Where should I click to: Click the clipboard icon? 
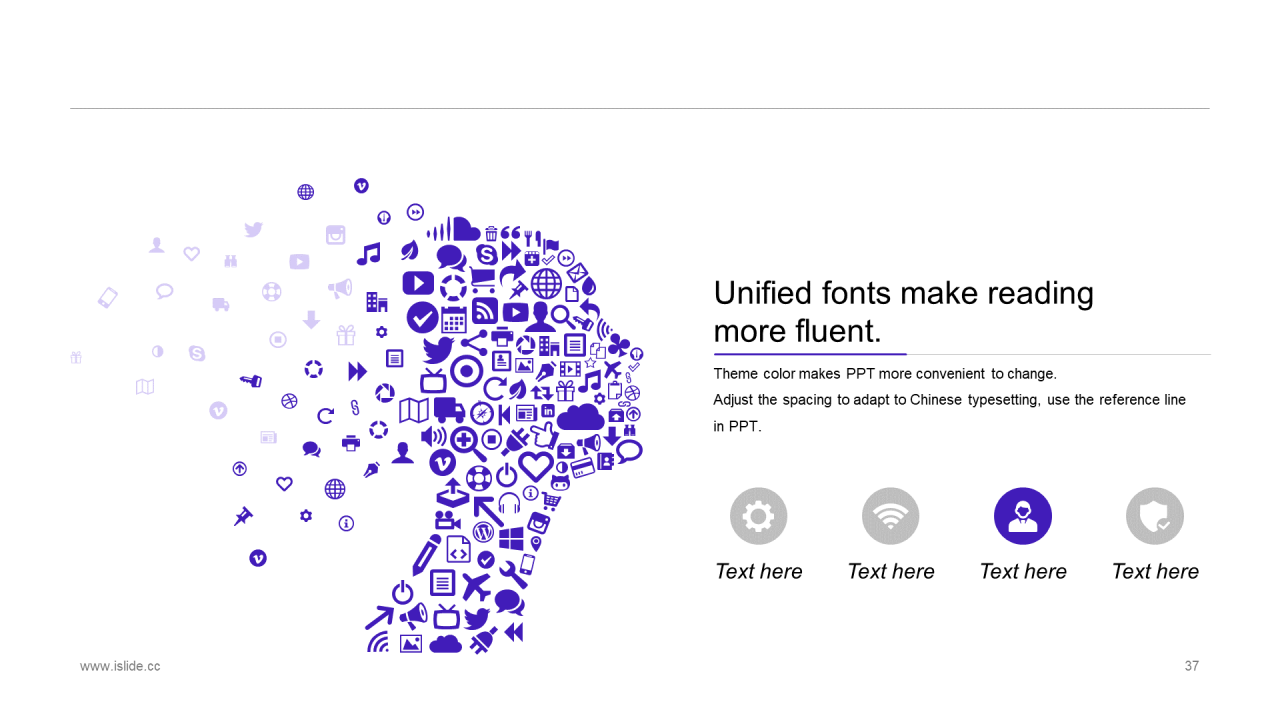click(x=614, y=390)
